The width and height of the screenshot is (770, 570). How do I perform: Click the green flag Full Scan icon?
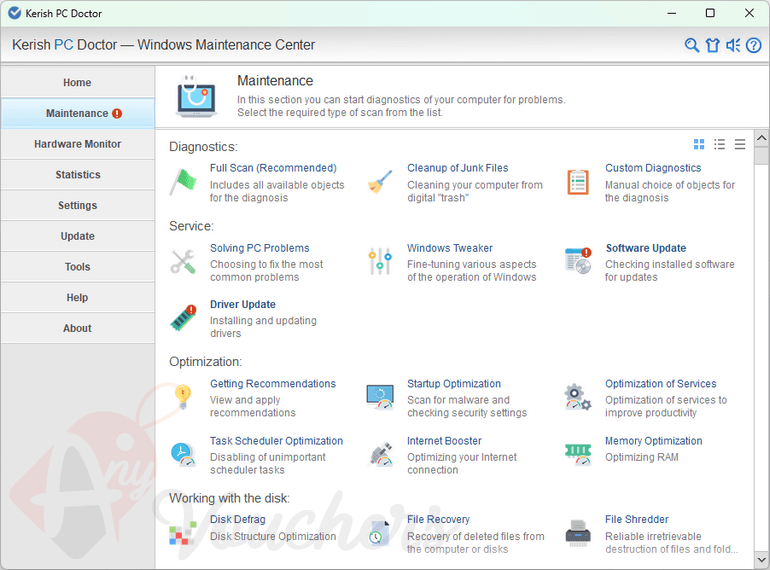point(184,182)
